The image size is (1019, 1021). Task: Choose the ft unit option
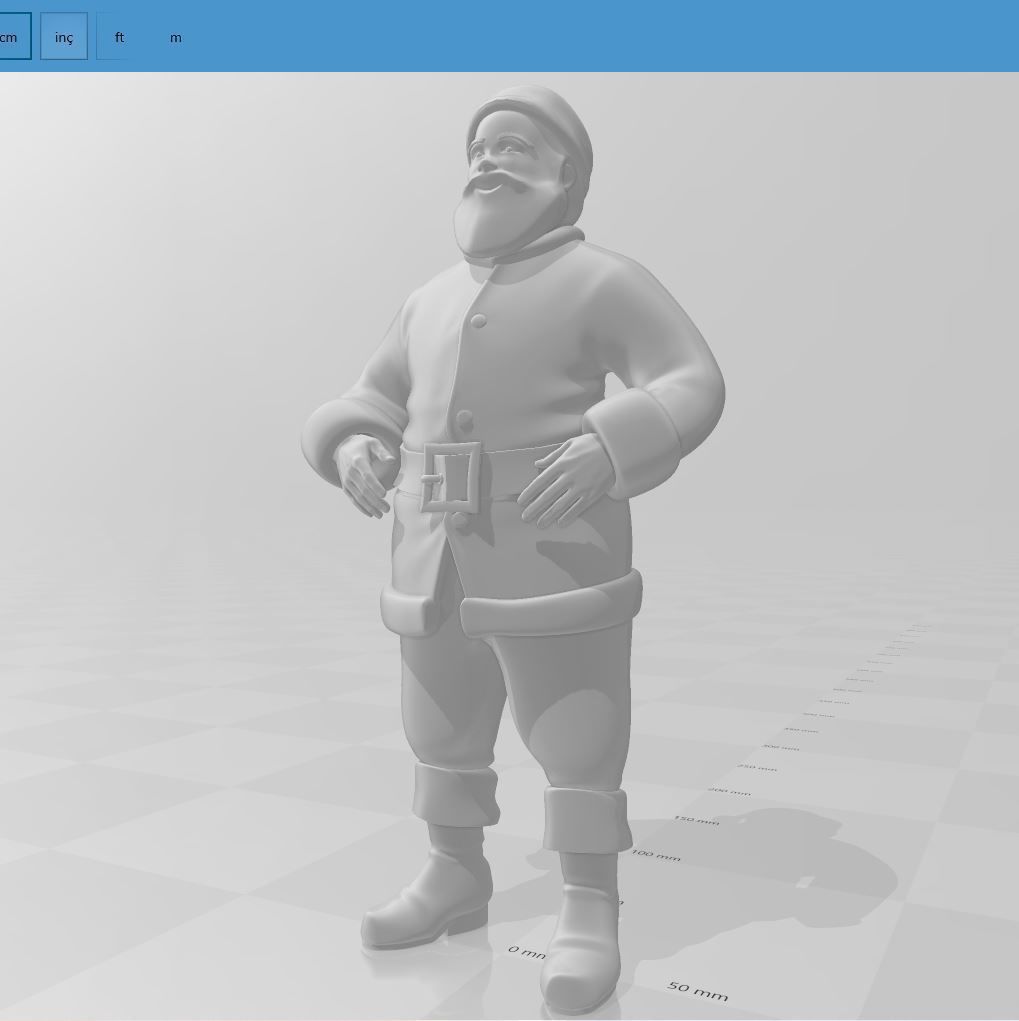[119, 36]
